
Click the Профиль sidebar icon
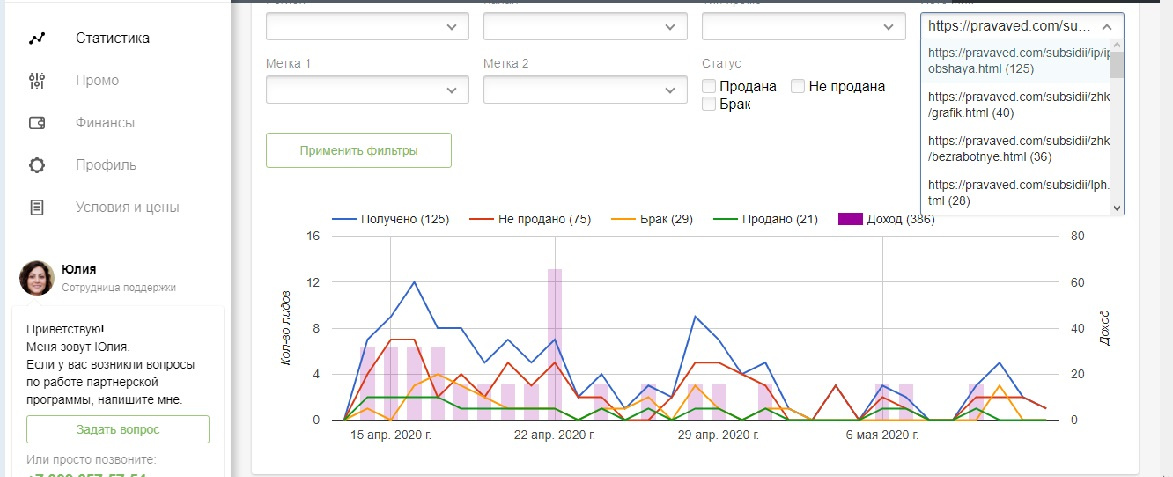(37, 165)
